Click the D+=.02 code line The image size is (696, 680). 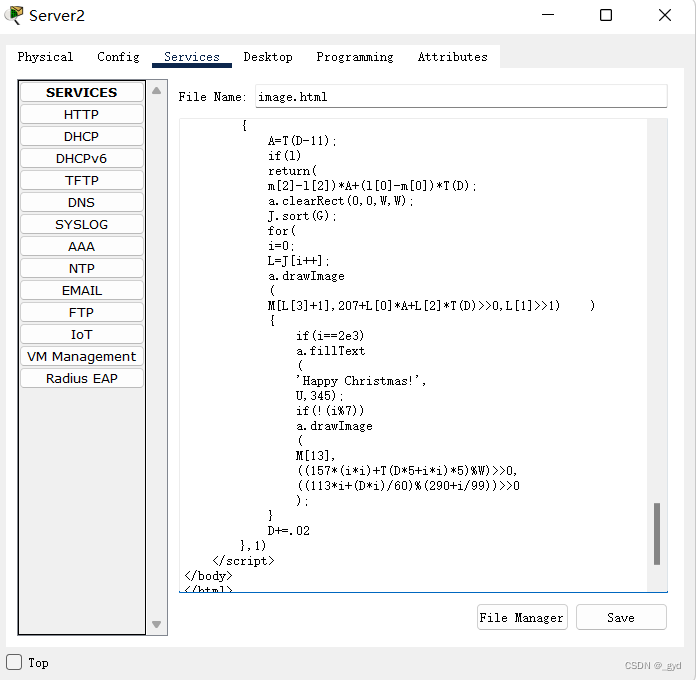(x=289, y=530)
